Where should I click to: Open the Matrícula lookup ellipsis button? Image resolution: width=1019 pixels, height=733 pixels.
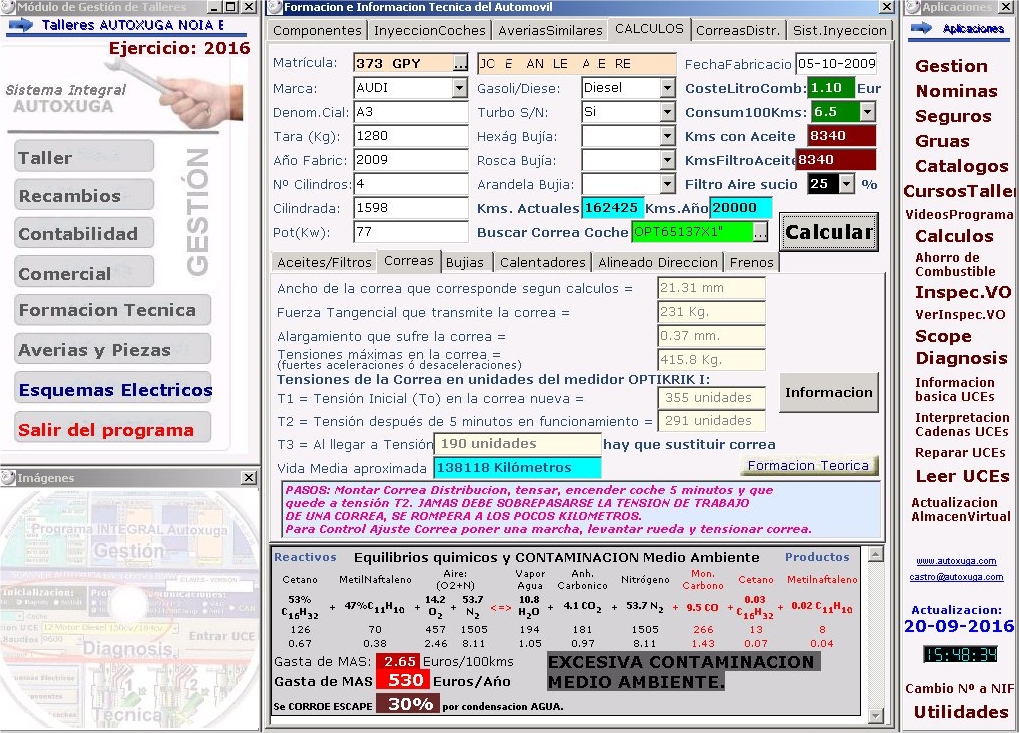pos(460,63)
